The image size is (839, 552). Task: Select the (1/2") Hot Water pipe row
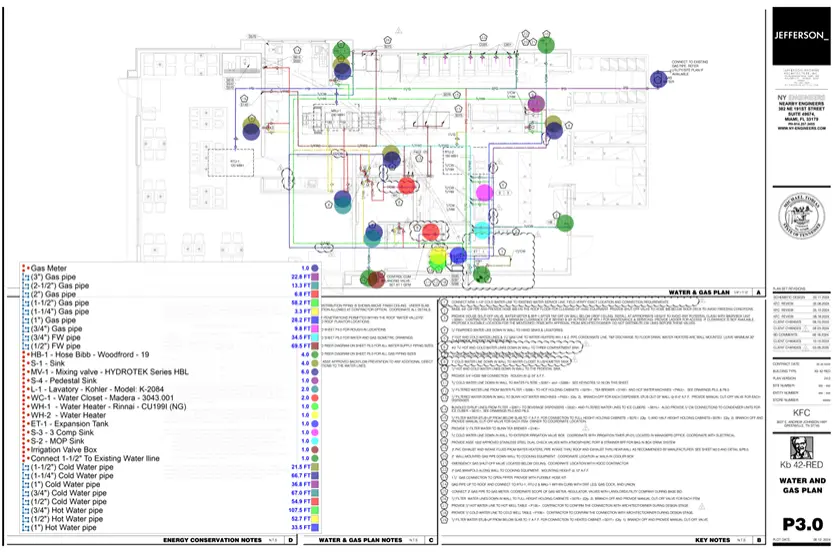[x=170, y=519]
